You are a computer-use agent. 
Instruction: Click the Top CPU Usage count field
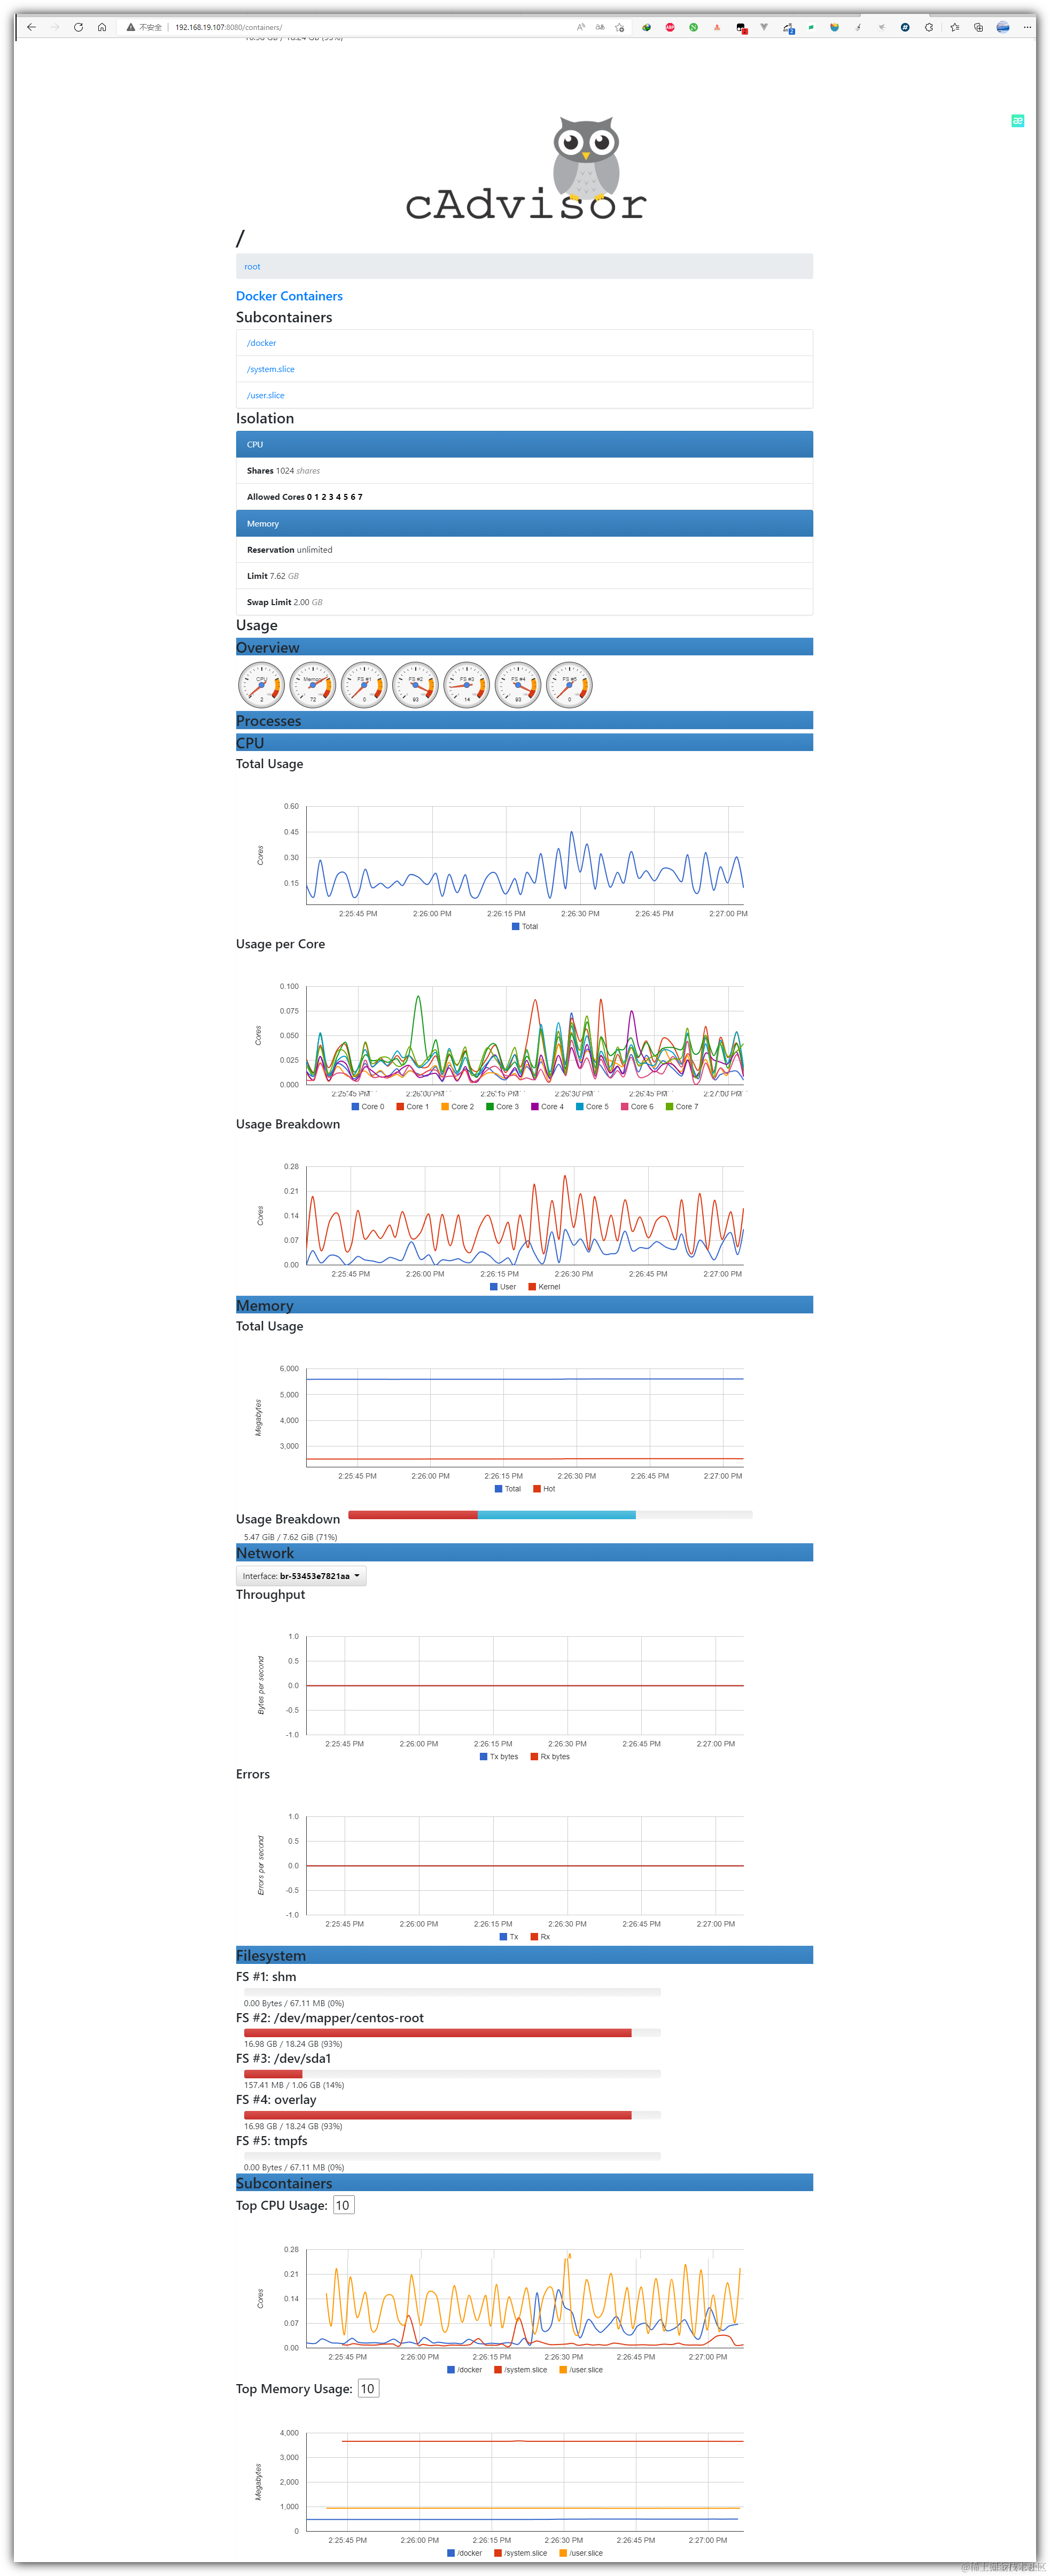point(343,2205)
